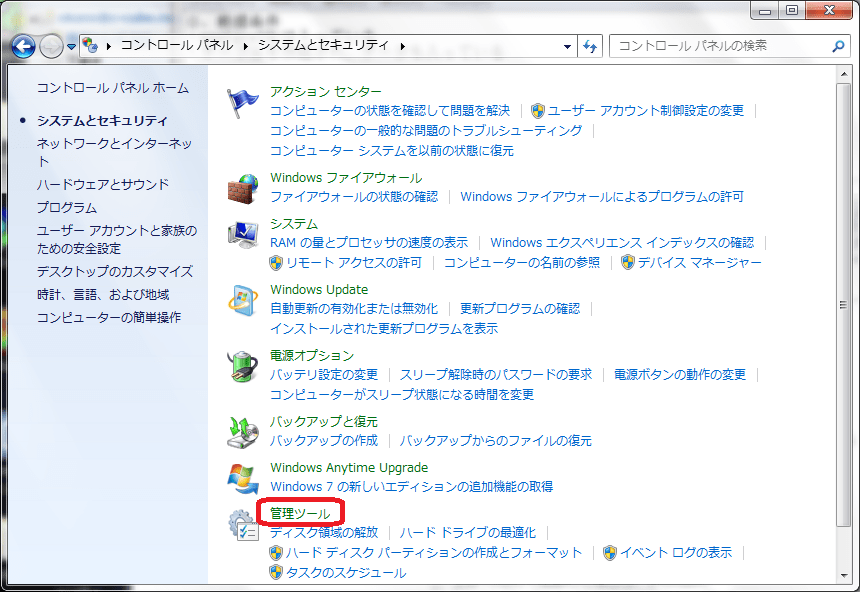
Task: Open アクション センター heading link
Action: point(326,92)
